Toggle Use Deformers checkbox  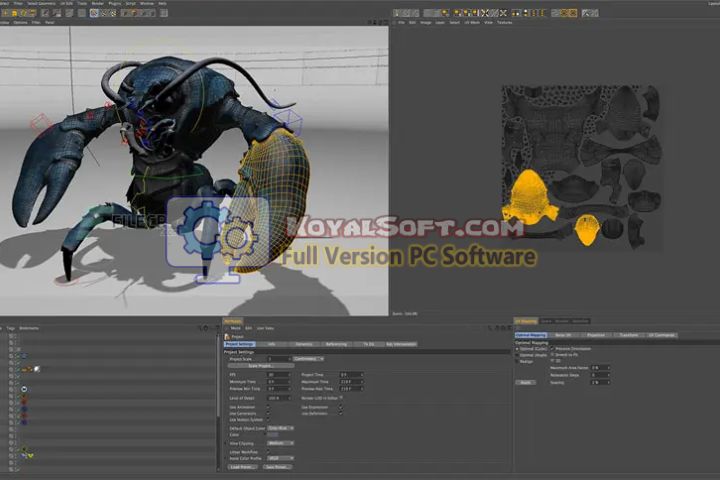pyautogui.click(x=340, y=413)
